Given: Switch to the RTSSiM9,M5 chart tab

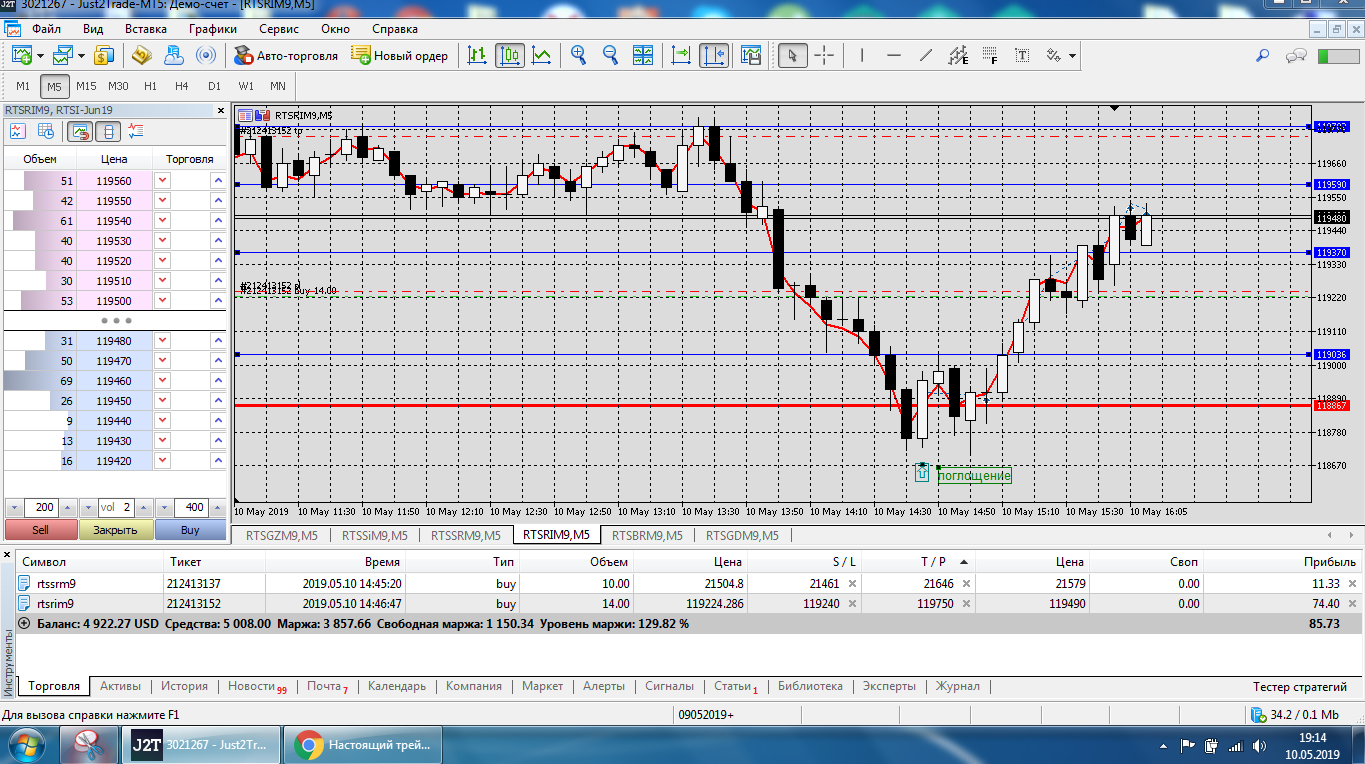Looking at the screenshot, I should [374, 535].
